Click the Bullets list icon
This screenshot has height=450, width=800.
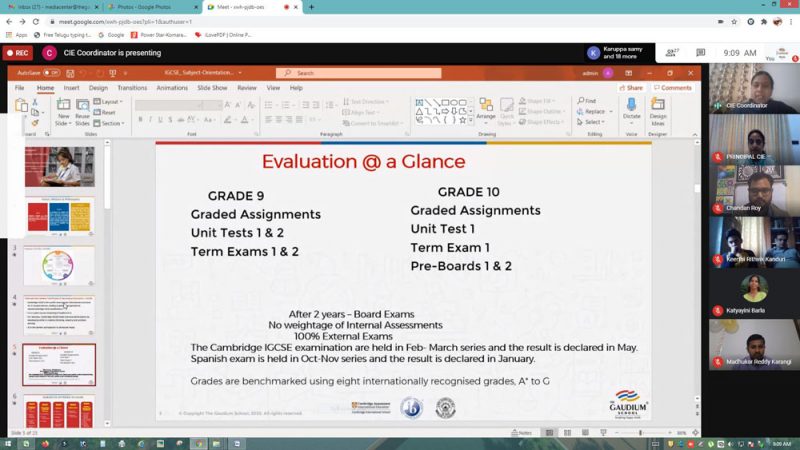point(268,105)
